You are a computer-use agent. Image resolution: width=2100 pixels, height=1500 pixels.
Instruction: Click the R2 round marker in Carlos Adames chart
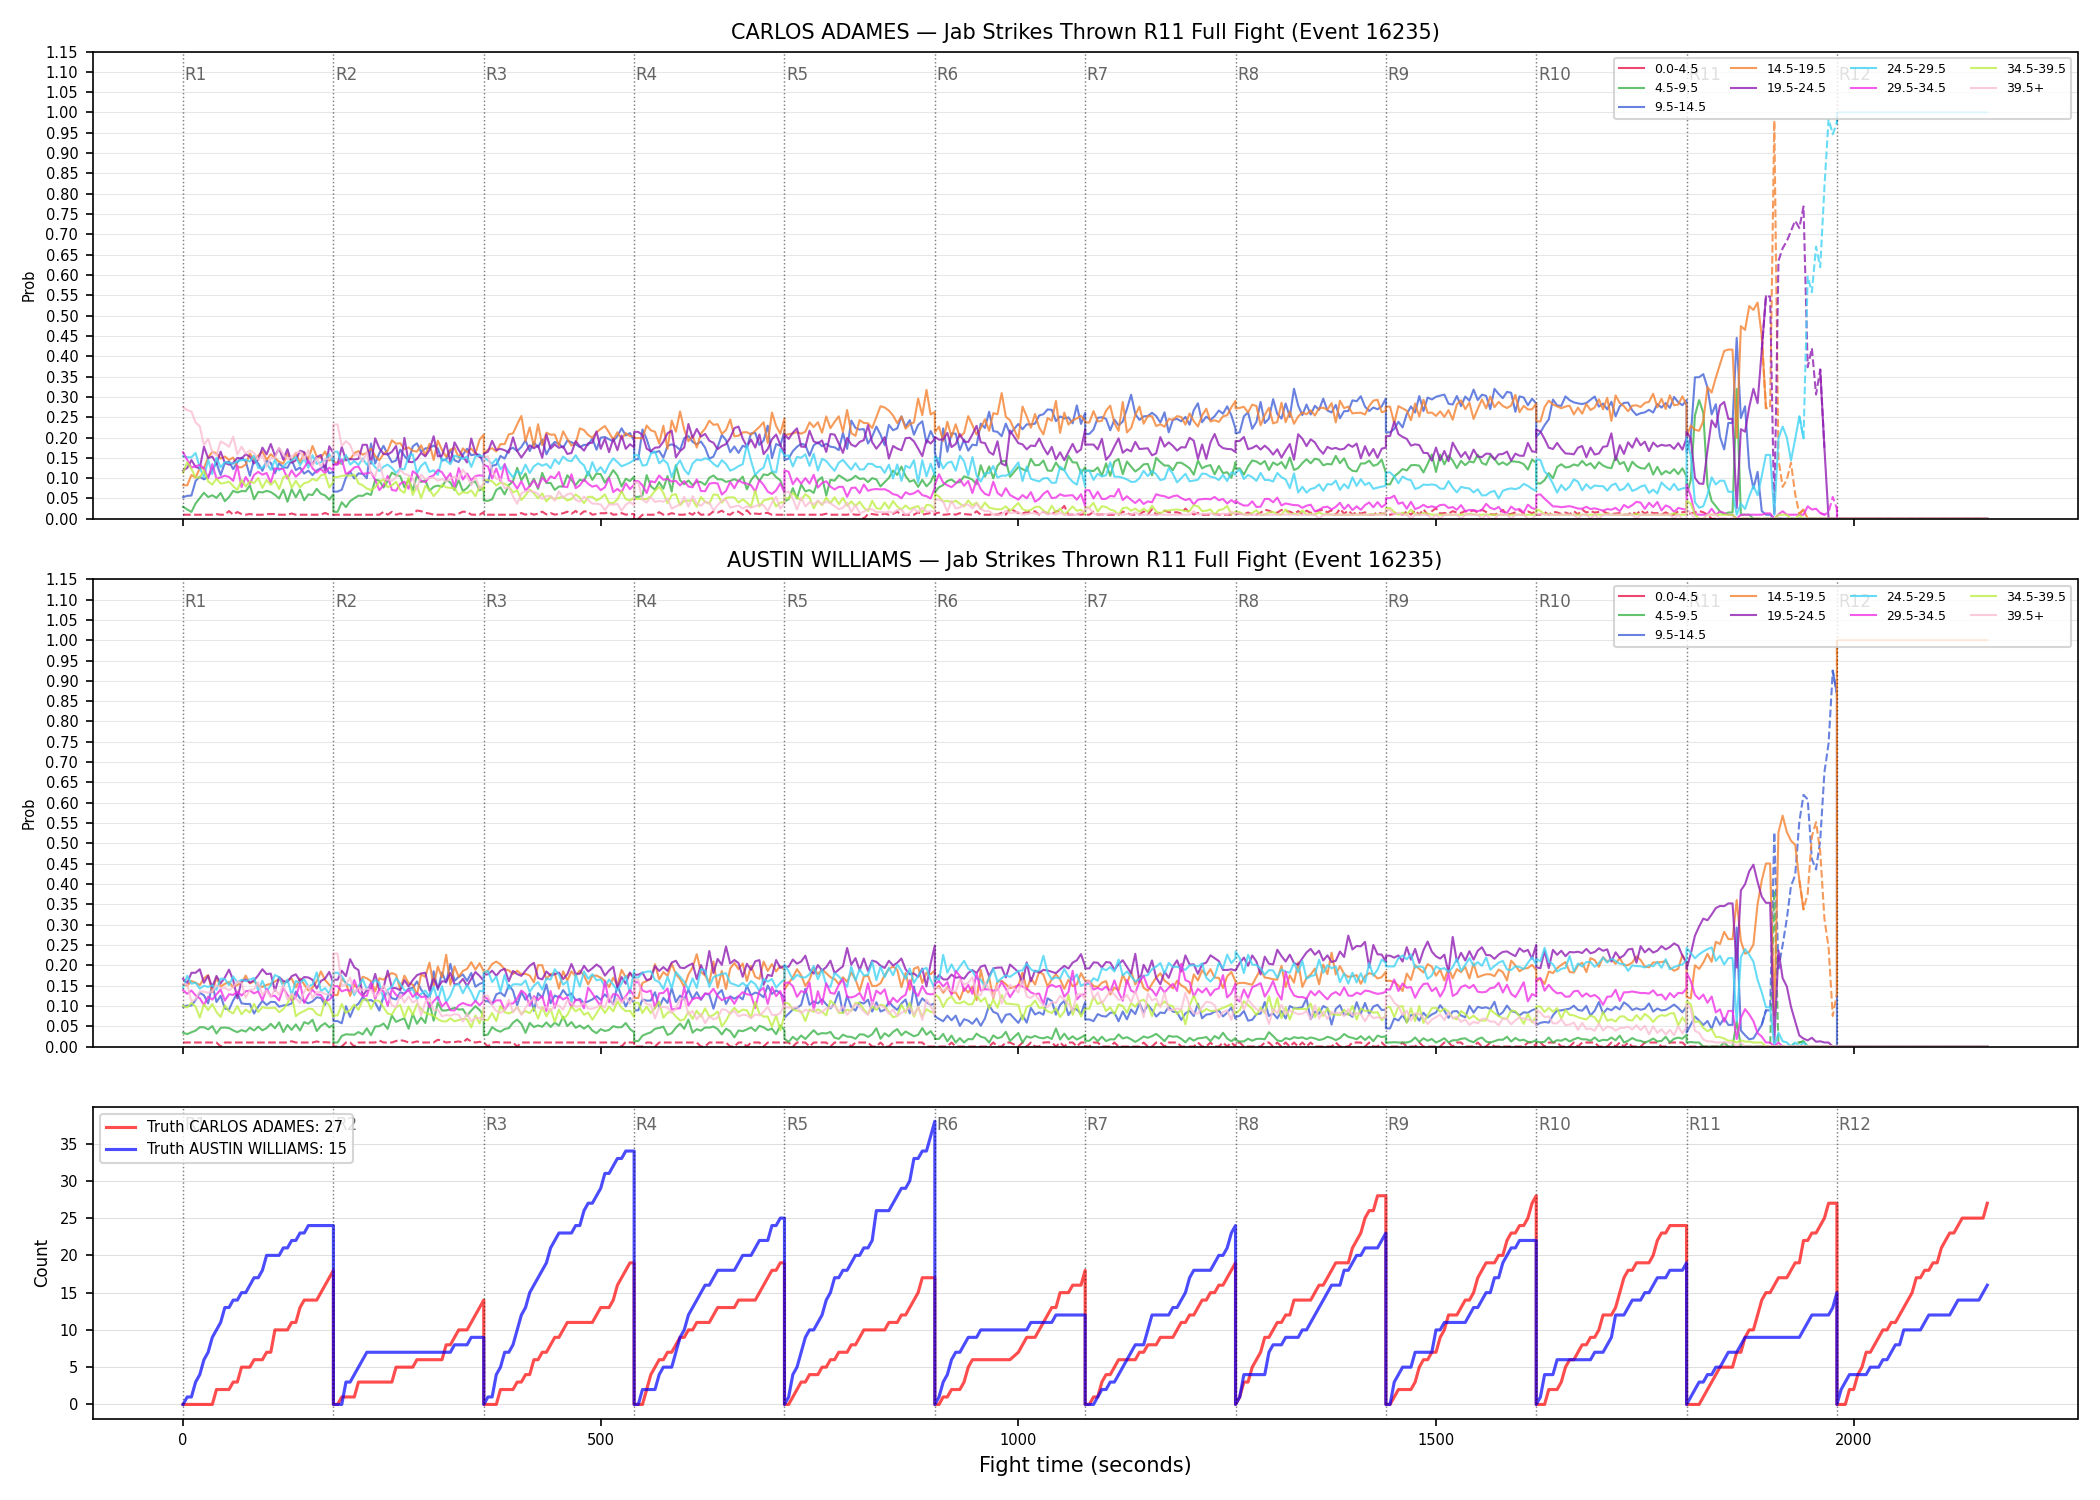tap(346, 74)
